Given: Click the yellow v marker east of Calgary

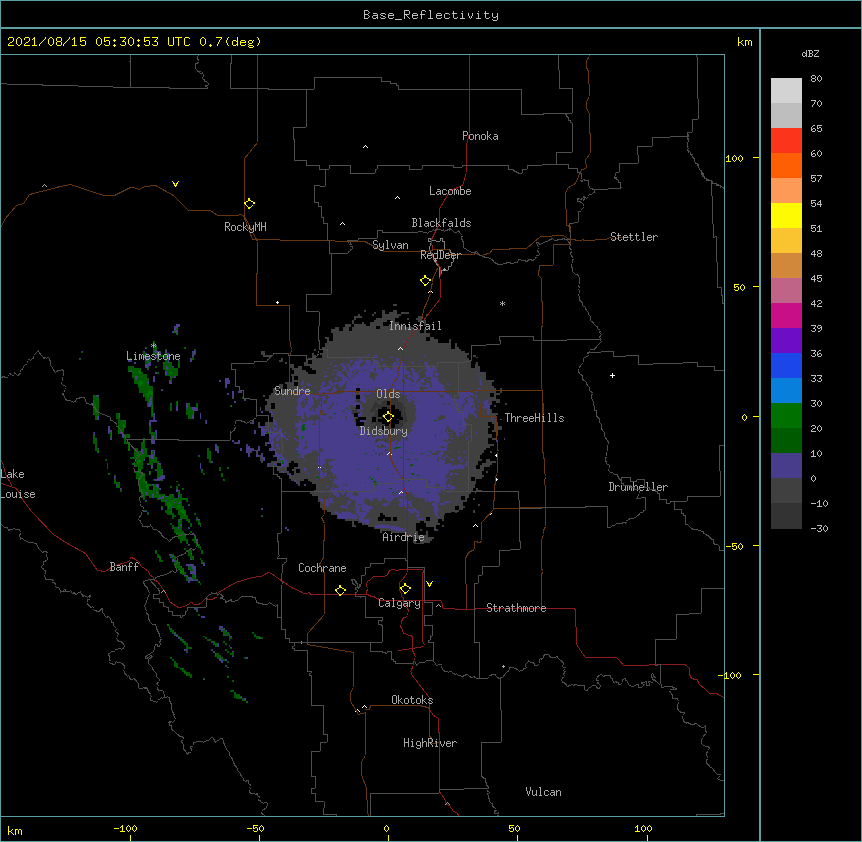Looking at the screenshot, I should (x=429, y=584).
